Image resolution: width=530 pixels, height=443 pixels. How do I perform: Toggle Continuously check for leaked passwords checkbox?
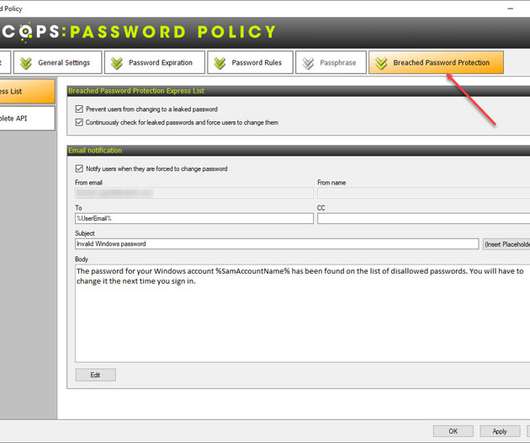(79, 122)
